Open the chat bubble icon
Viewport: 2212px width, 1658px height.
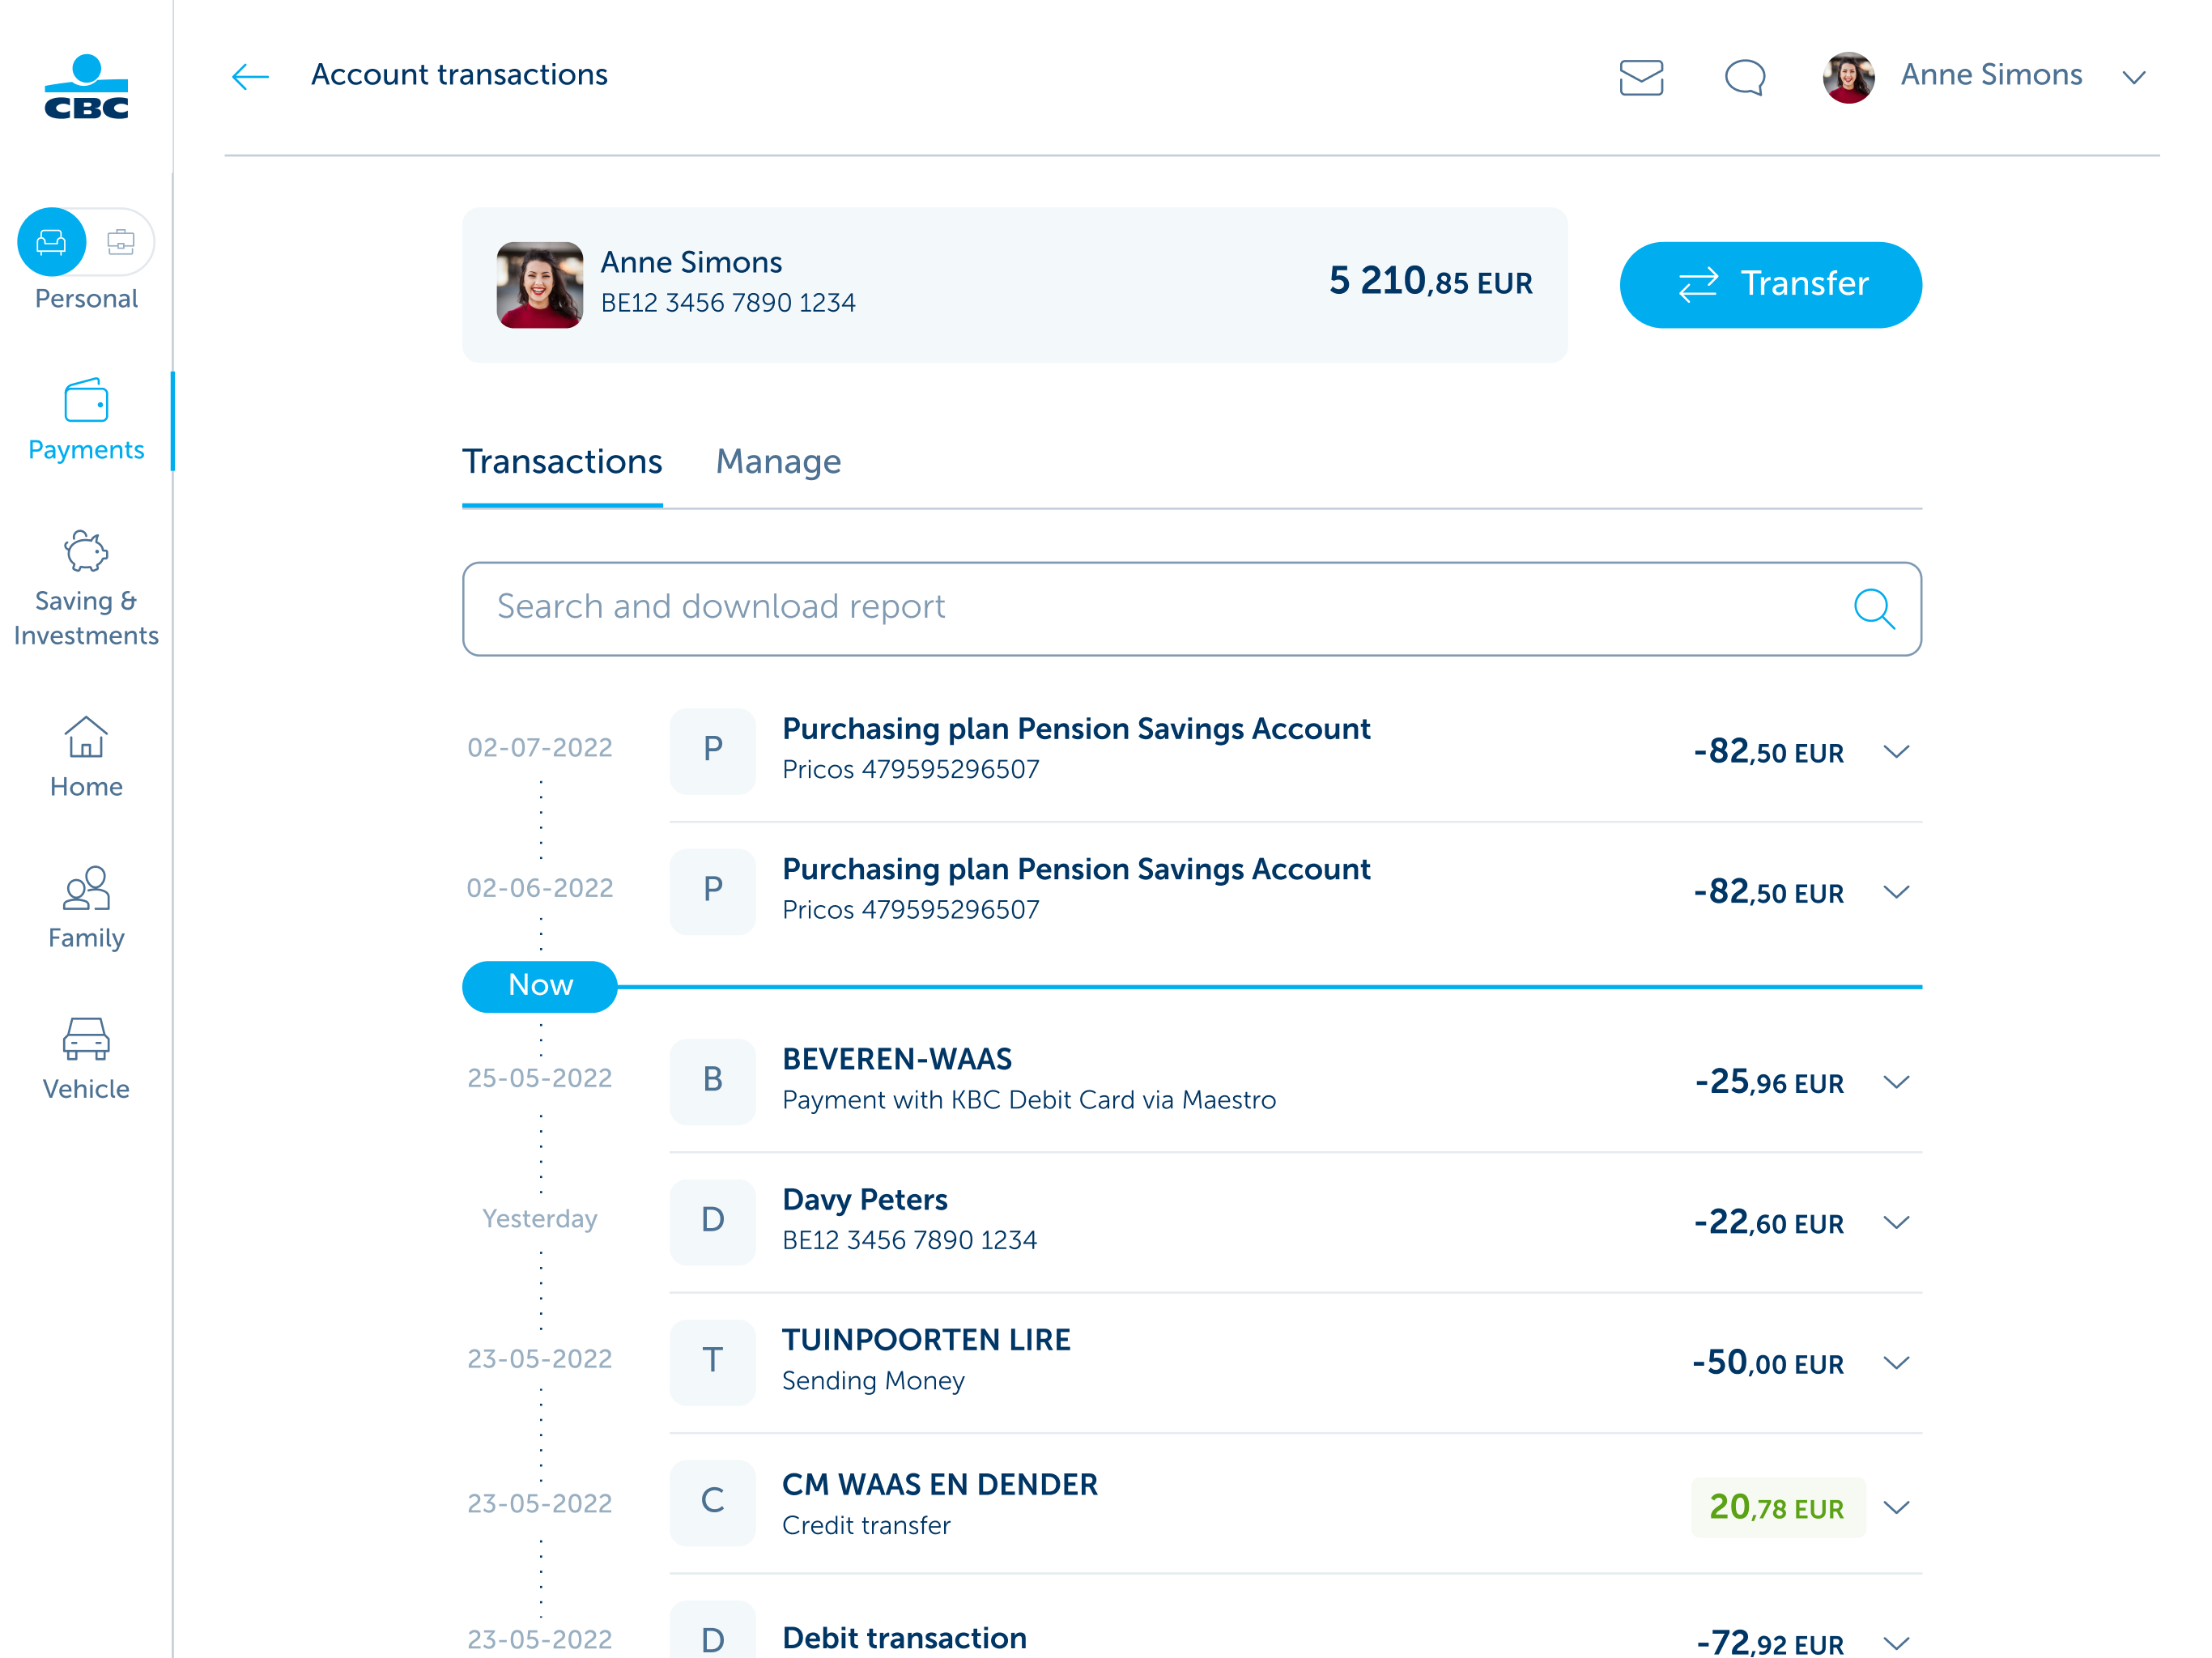(x=1745, y=77)
